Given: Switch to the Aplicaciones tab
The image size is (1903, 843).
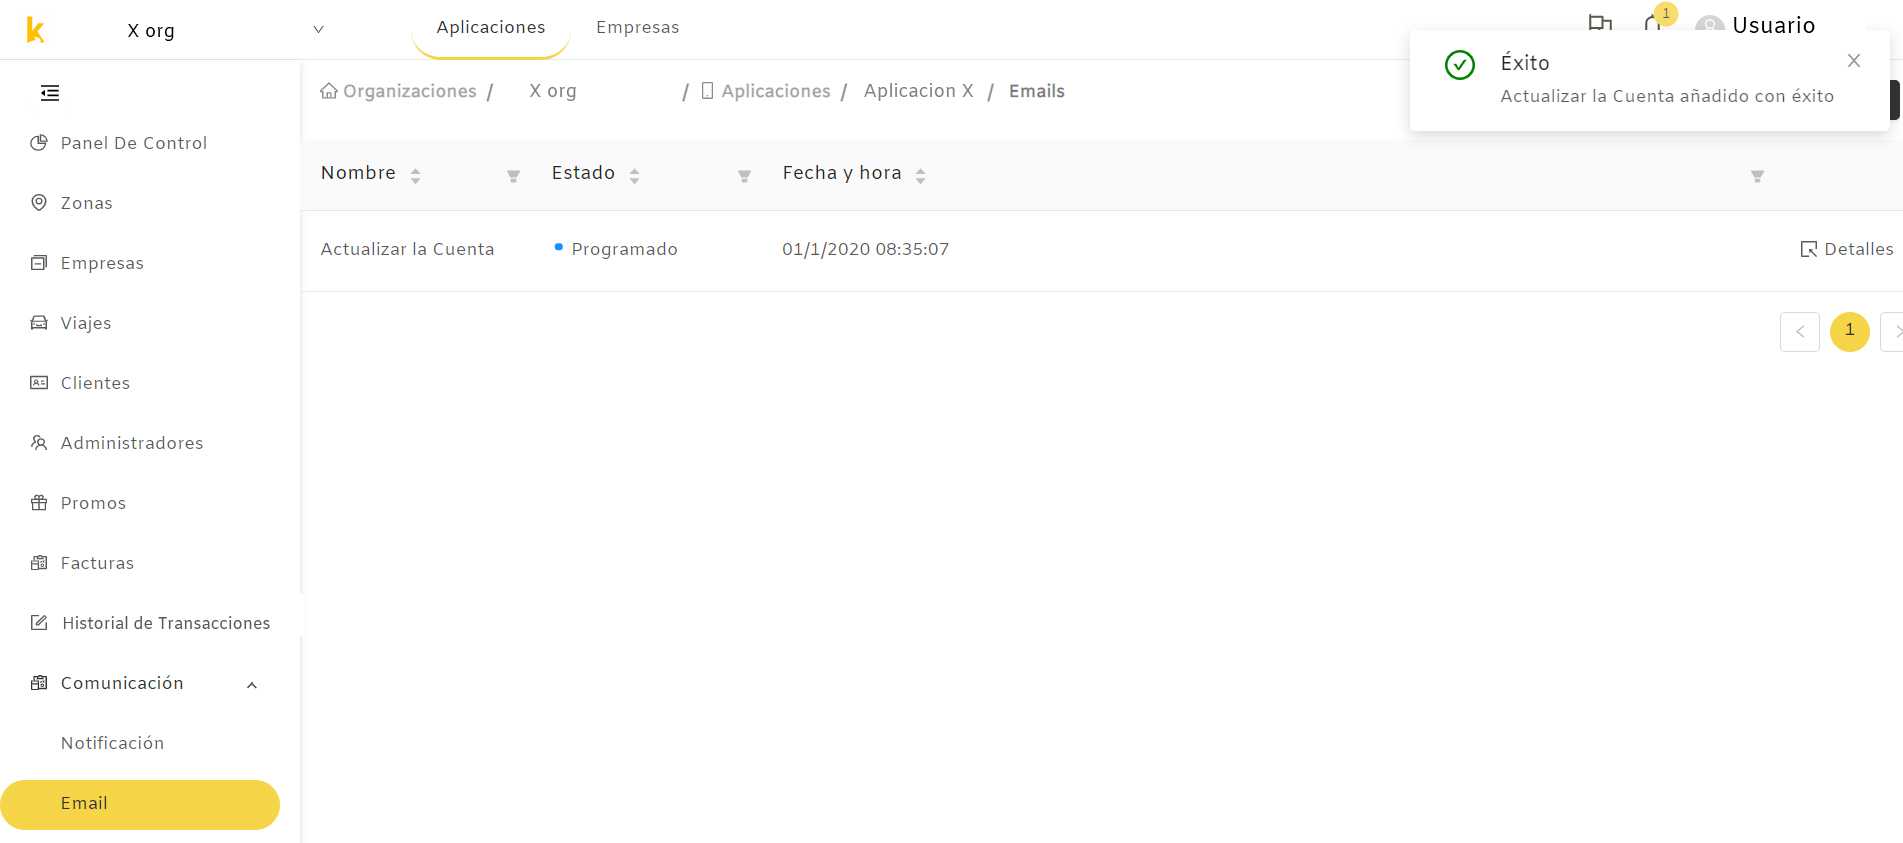Looking at the screenshot, I should coord(491,28).
